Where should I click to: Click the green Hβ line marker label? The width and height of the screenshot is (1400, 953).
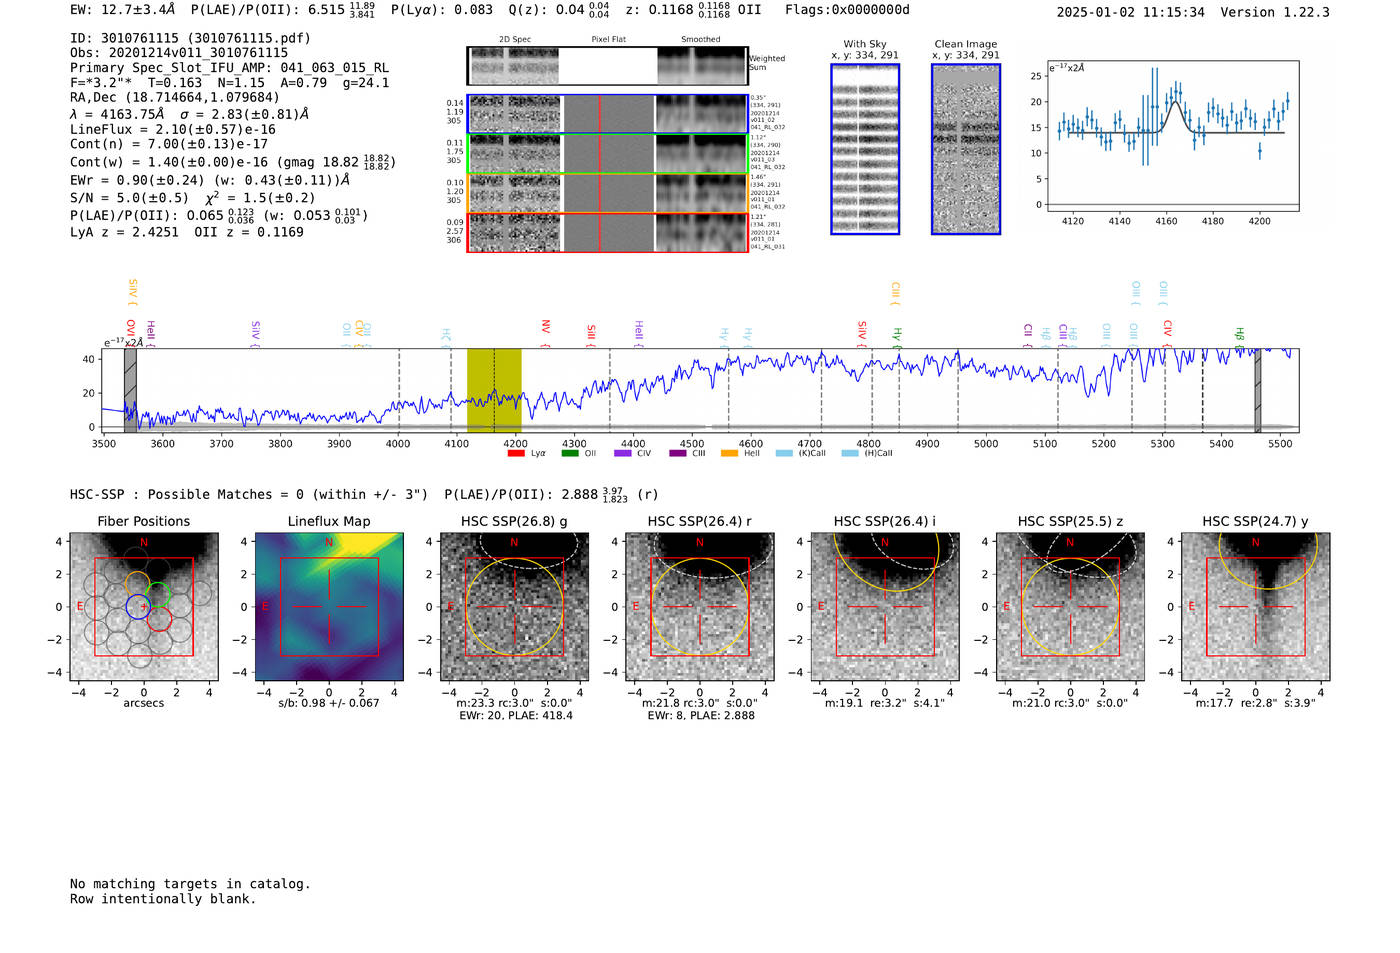[x=1240, y=336]
